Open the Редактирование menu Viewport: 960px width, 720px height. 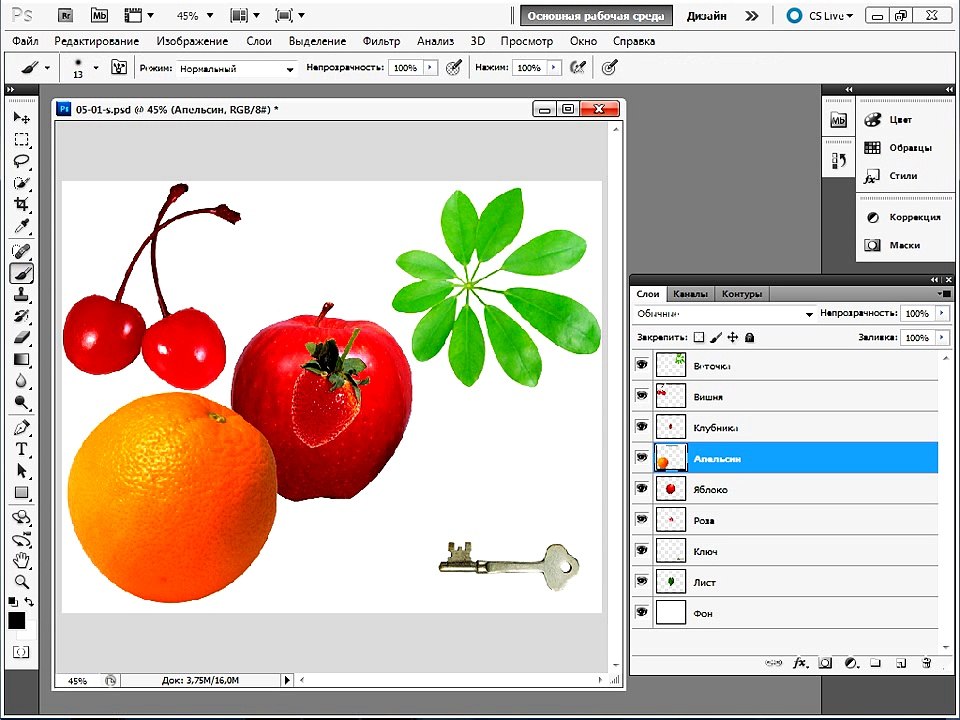[x=97, y=41]
